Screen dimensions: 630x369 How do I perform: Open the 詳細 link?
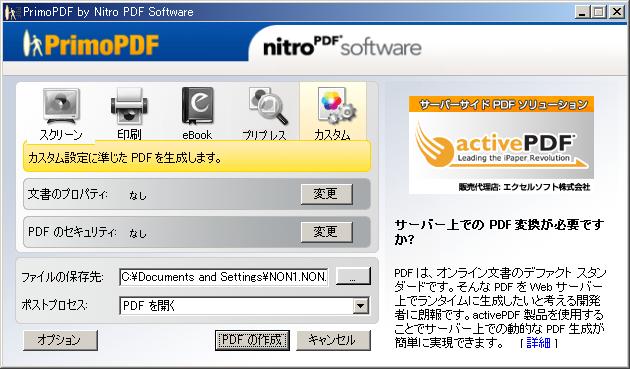(538, 343)
